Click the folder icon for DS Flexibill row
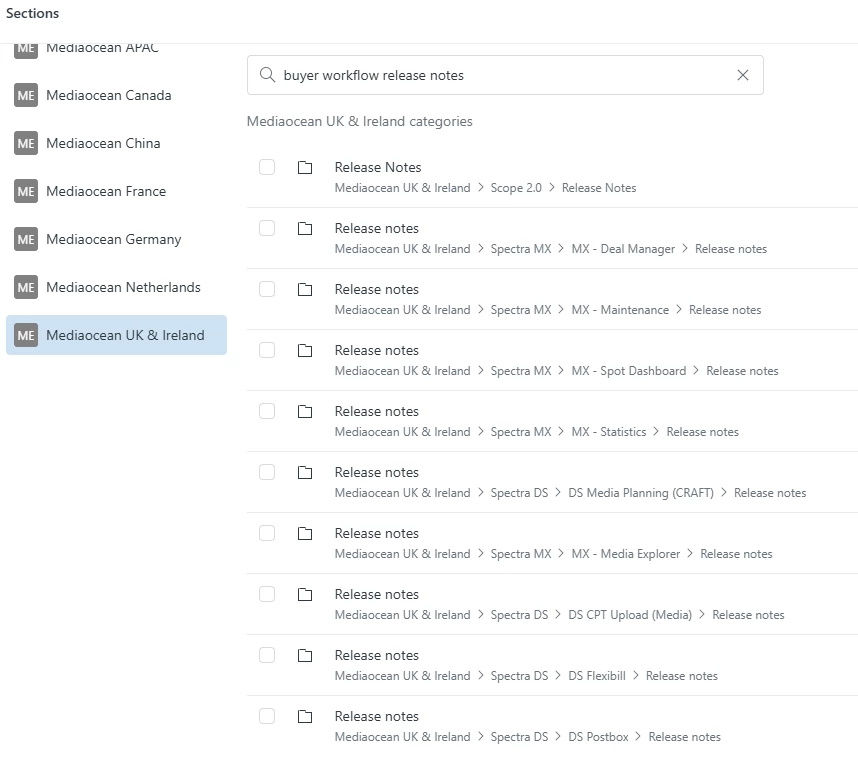 click(305, 656)
